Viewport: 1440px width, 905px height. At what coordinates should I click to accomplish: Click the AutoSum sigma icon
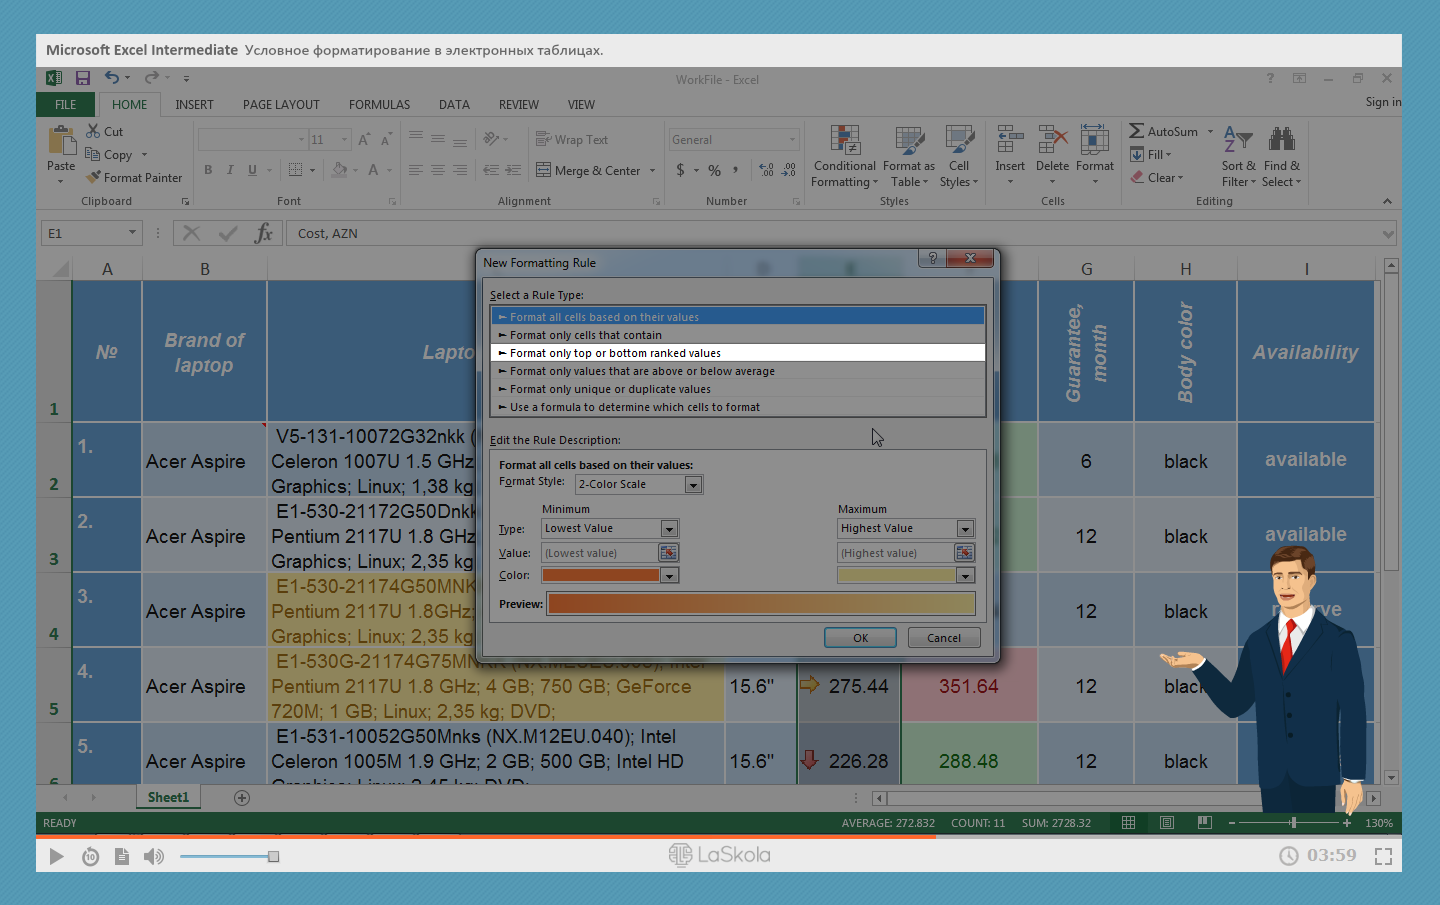[1137, 131]
